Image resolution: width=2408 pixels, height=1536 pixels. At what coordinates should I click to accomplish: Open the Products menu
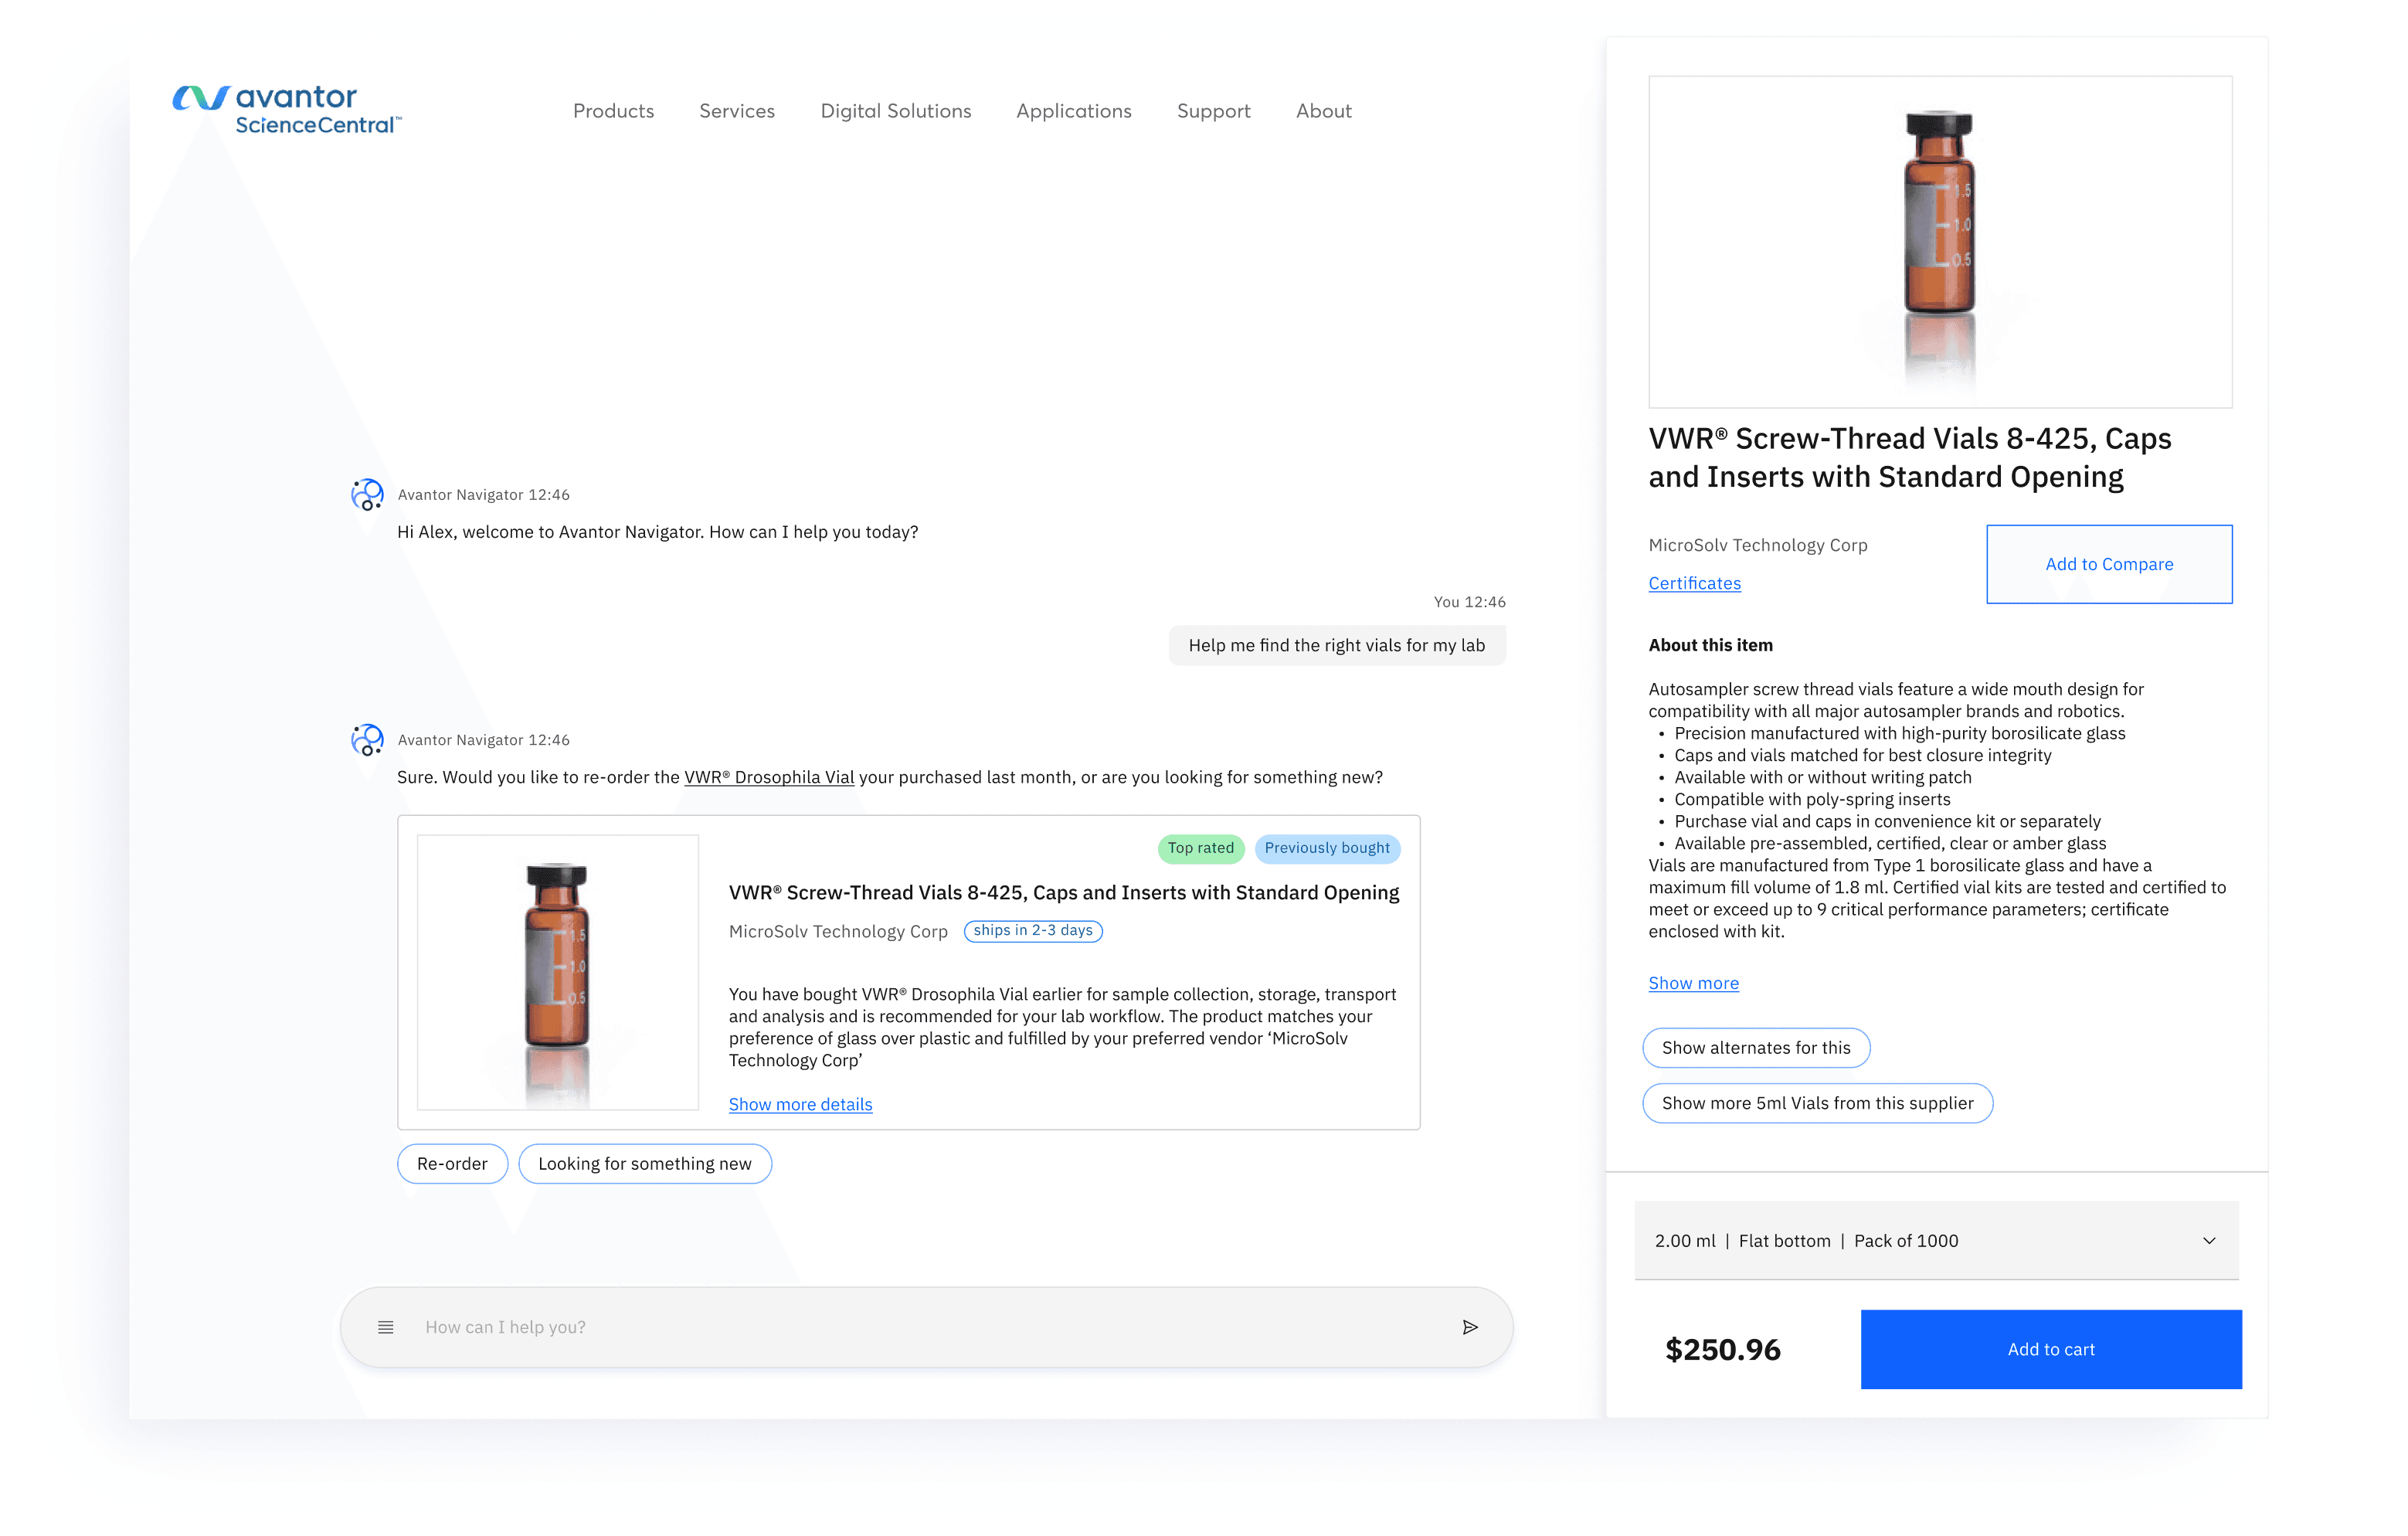coord(613,111)
